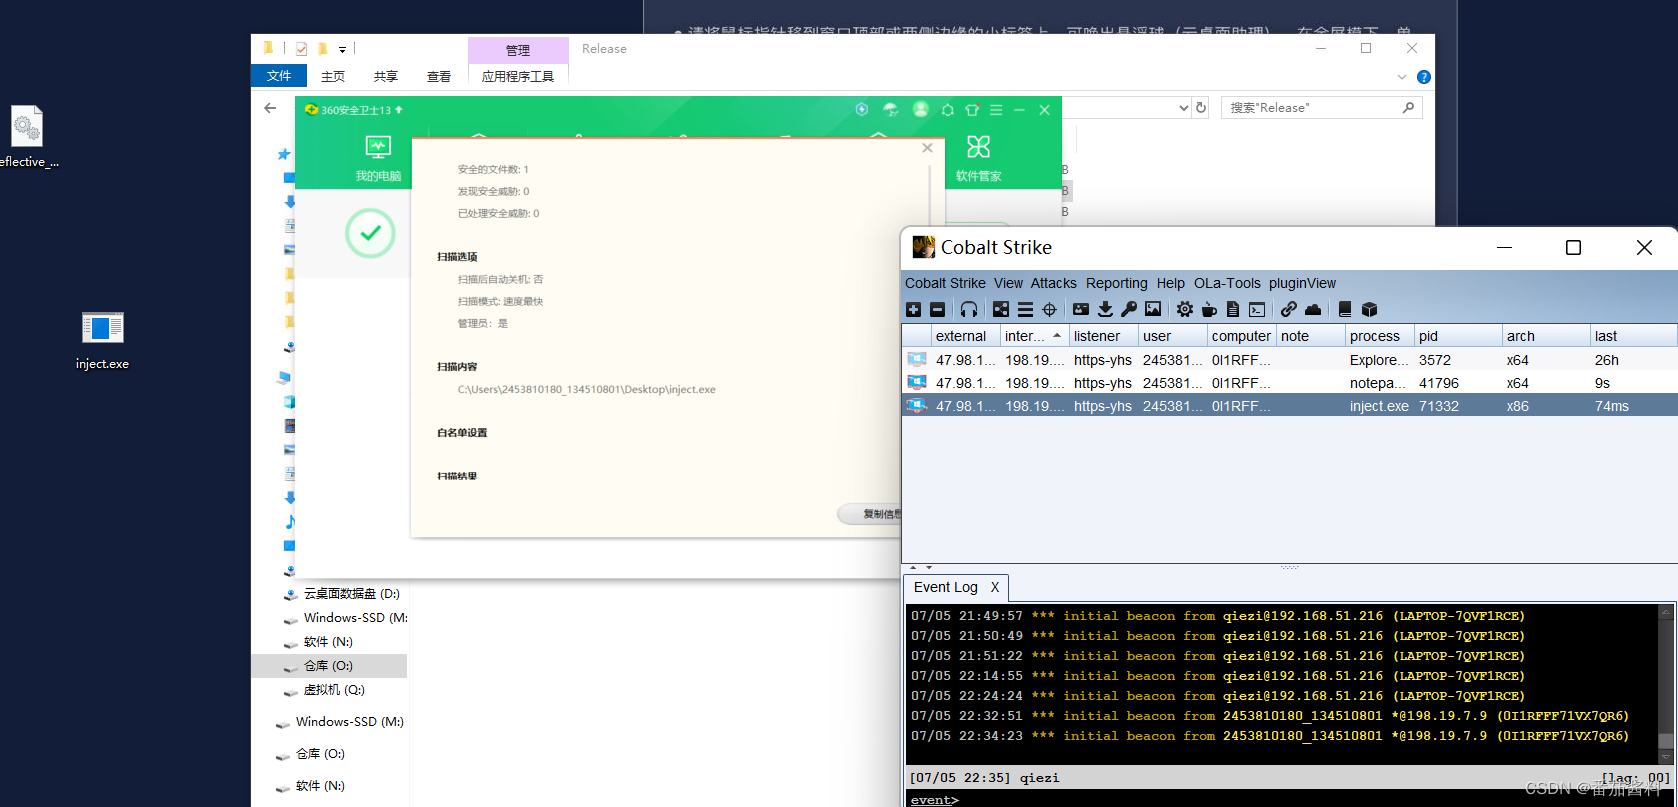Select 云桌面数据盘 (D:) in tree

(351, 594)
